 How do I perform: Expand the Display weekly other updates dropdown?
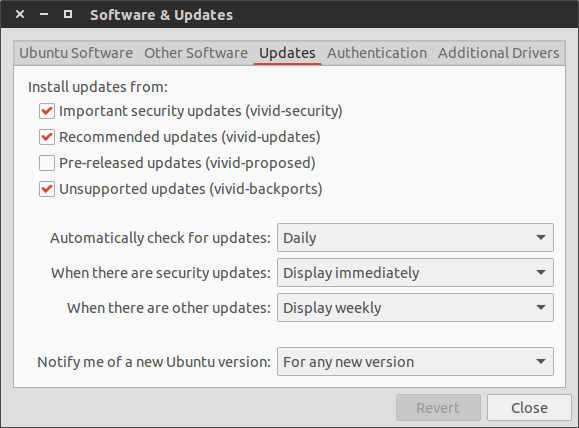point(415,308)
